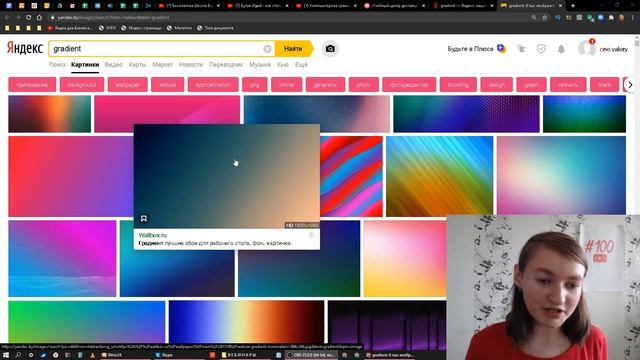
Task: Filter by the 'png' tag
Action: (x=255, y=85)
